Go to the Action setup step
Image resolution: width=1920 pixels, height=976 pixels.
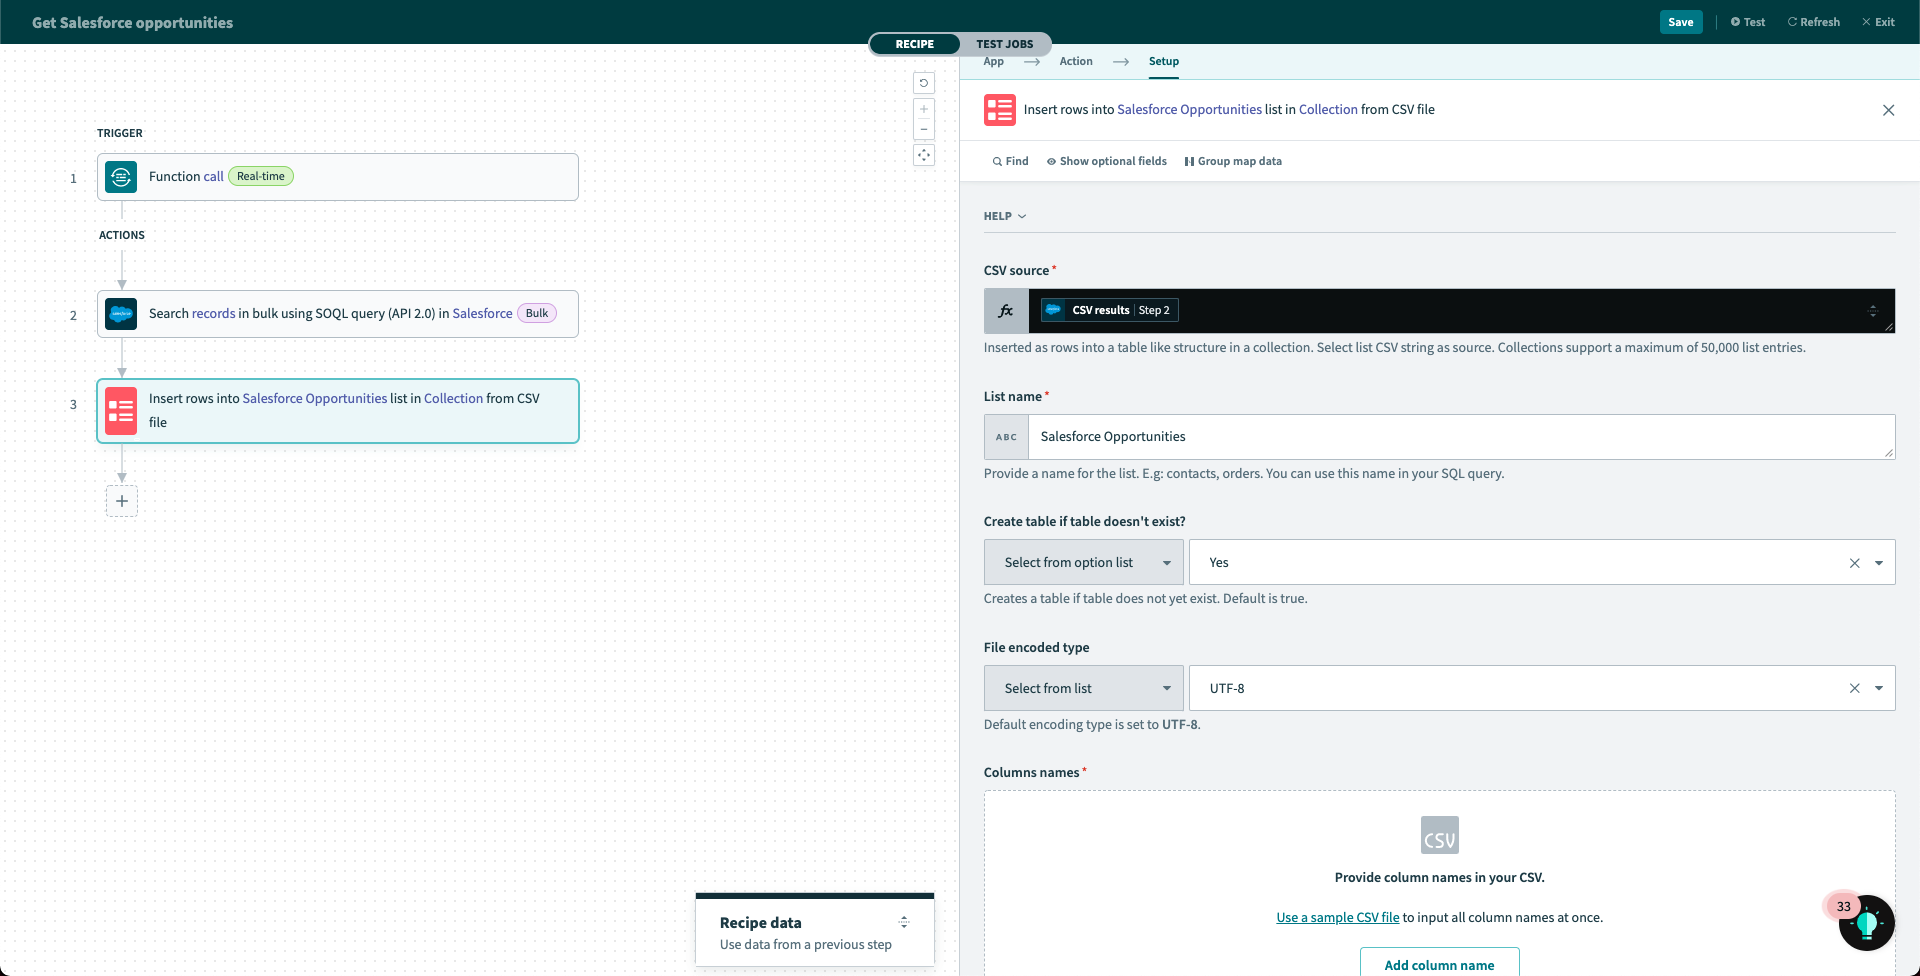1076,61
